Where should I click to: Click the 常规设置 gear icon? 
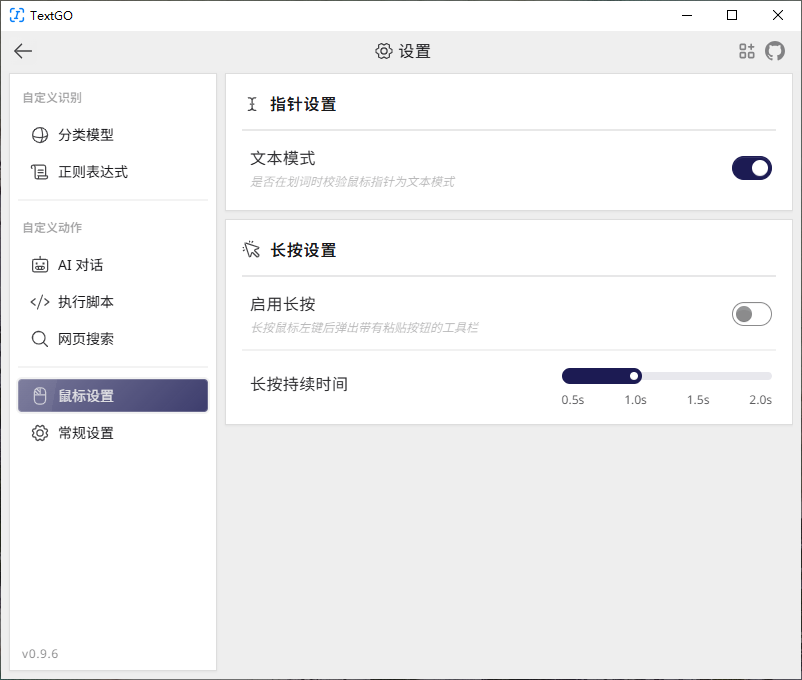tap(40, 433)
